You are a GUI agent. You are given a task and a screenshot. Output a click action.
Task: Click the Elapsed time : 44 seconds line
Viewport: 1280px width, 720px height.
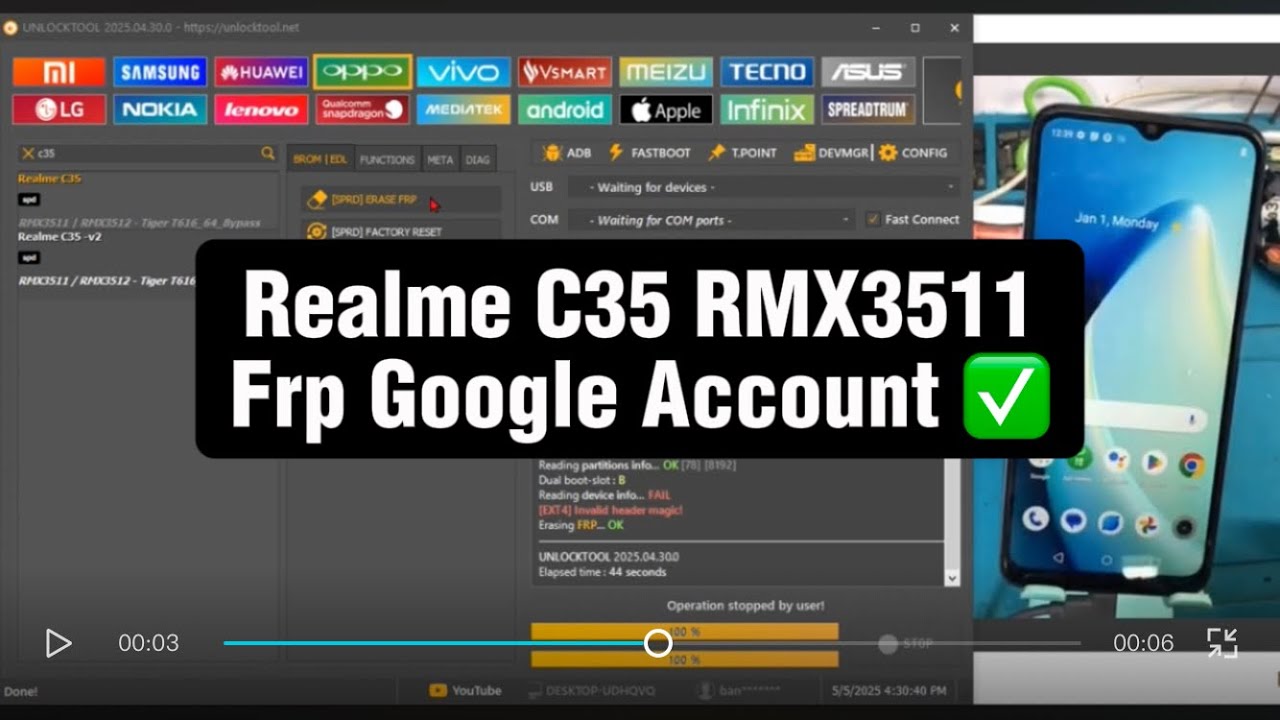(x=602, y=572)
